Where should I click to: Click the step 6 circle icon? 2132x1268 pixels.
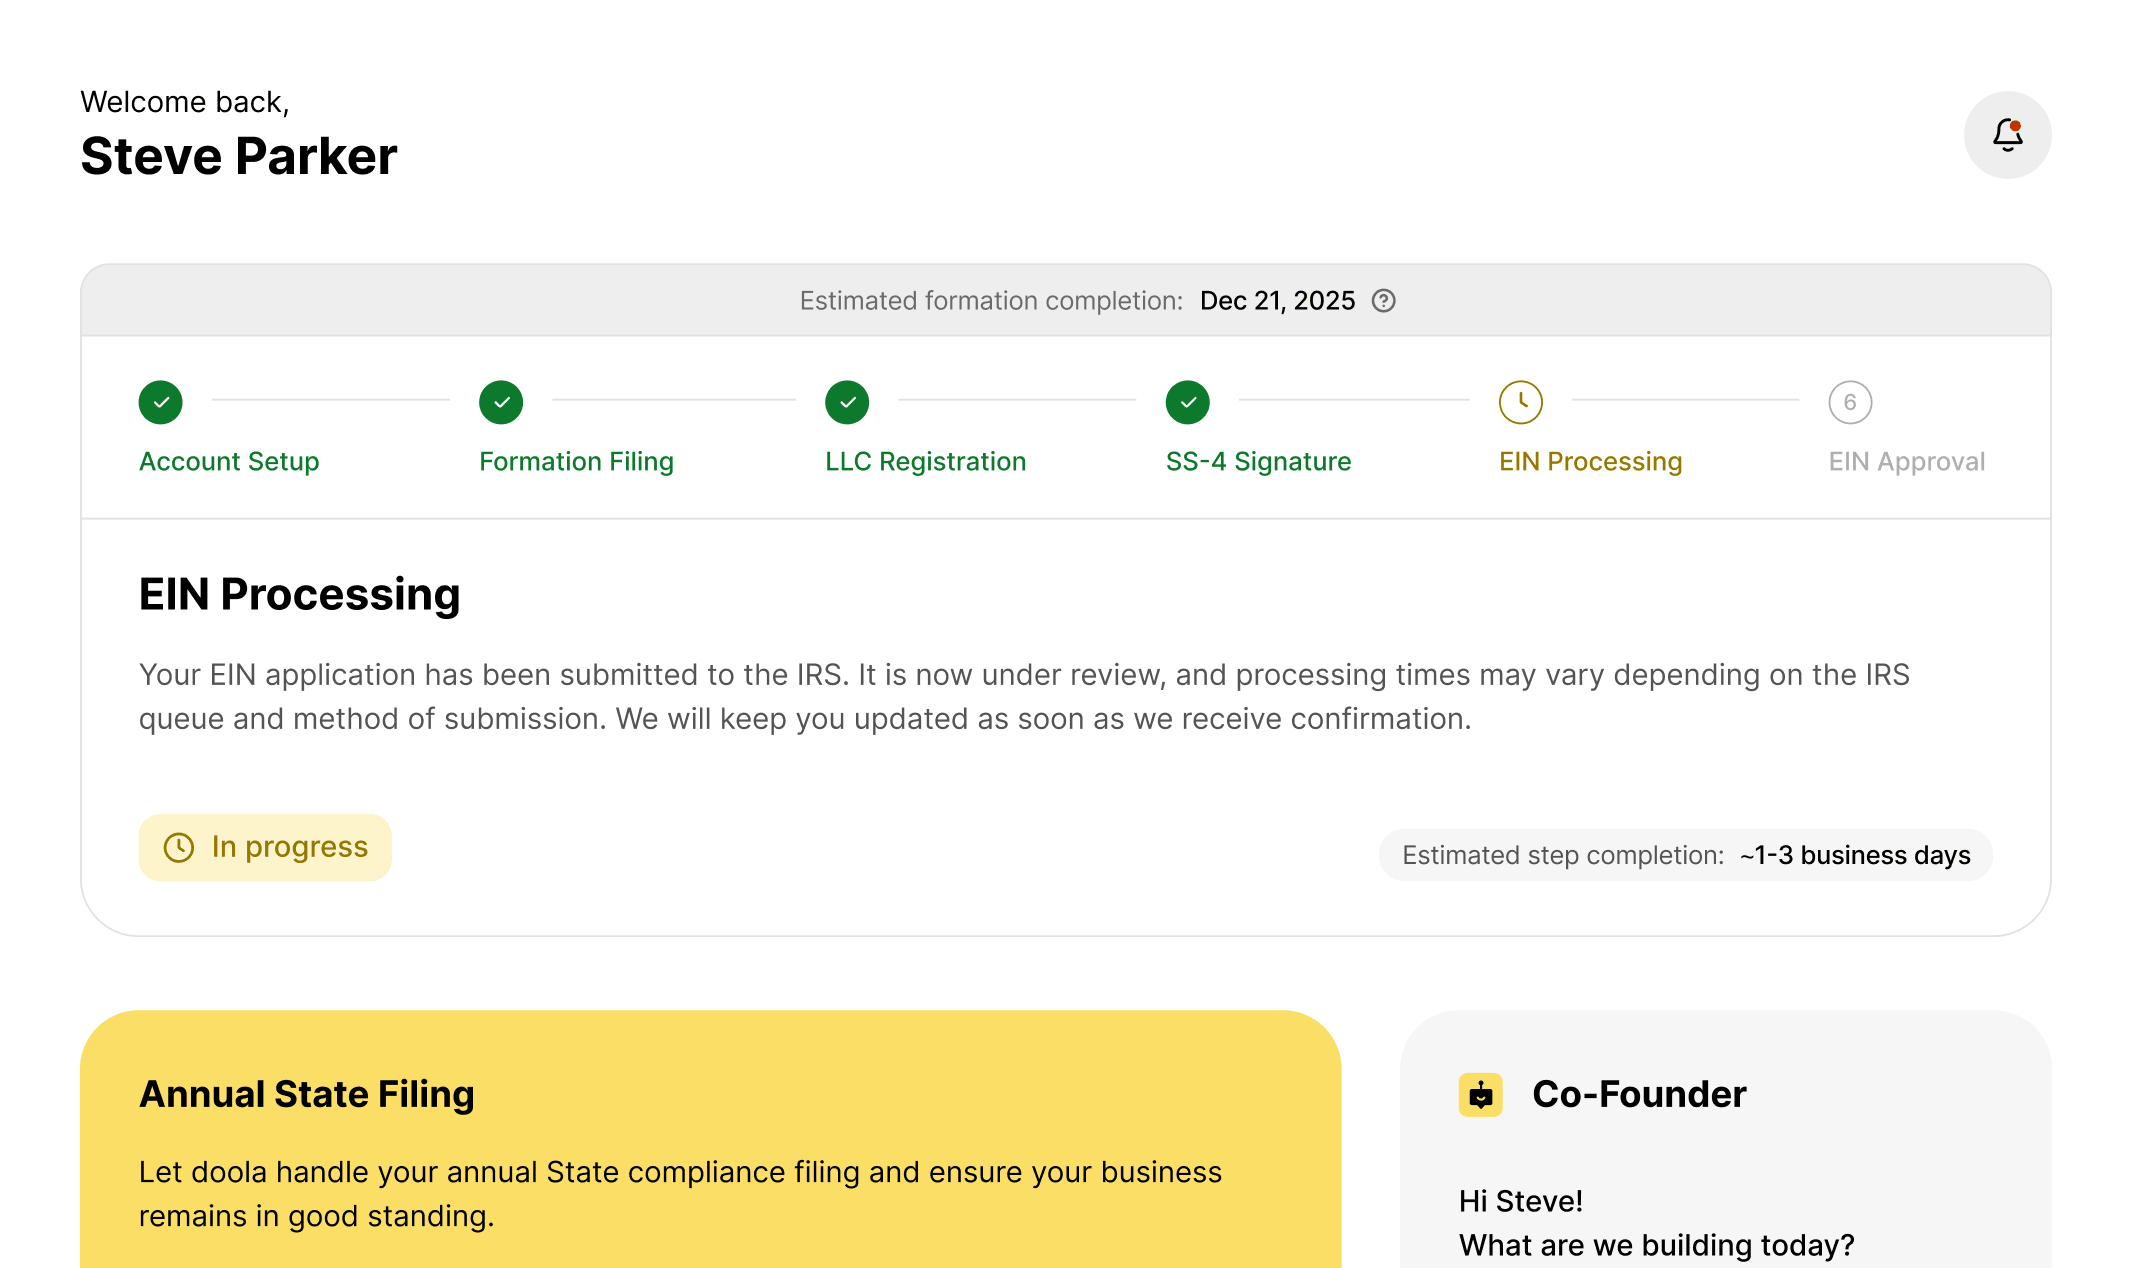[x=1850, y=402]
